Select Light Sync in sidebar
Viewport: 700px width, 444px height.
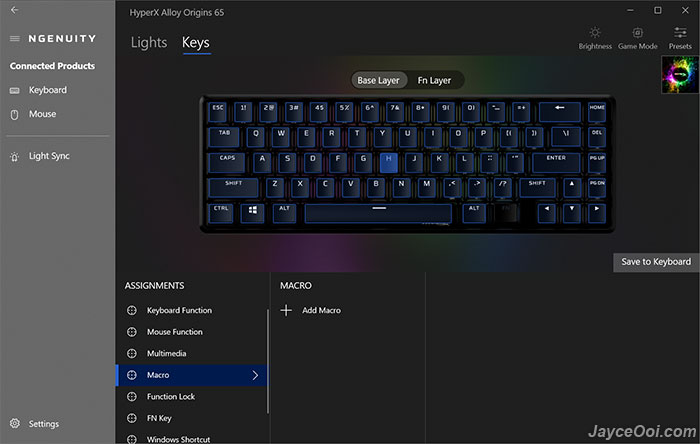pyautogui.click(x=49, y=156)
